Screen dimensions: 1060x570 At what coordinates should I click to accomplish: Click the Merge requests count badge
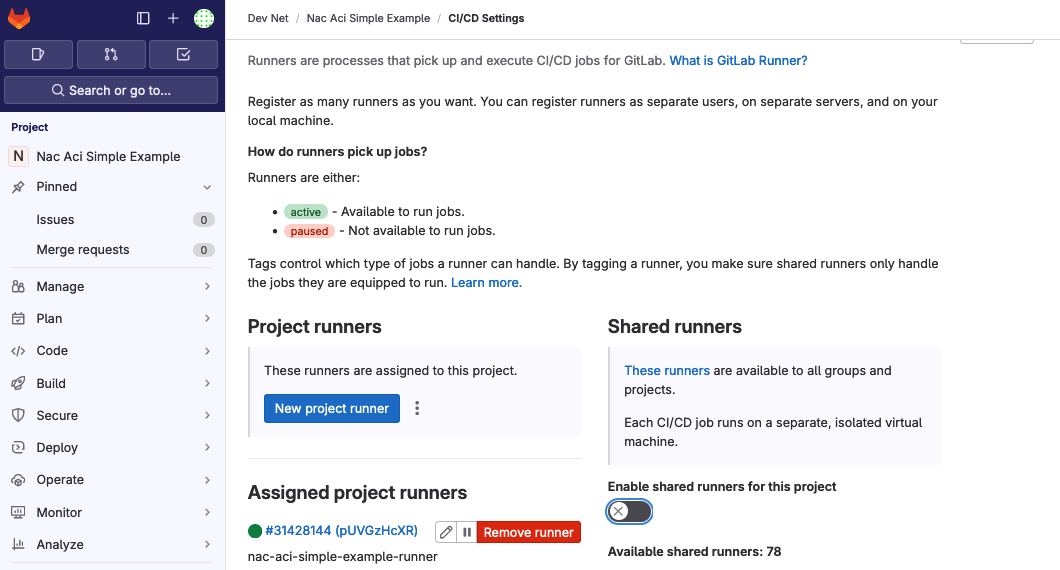(203, 250)
